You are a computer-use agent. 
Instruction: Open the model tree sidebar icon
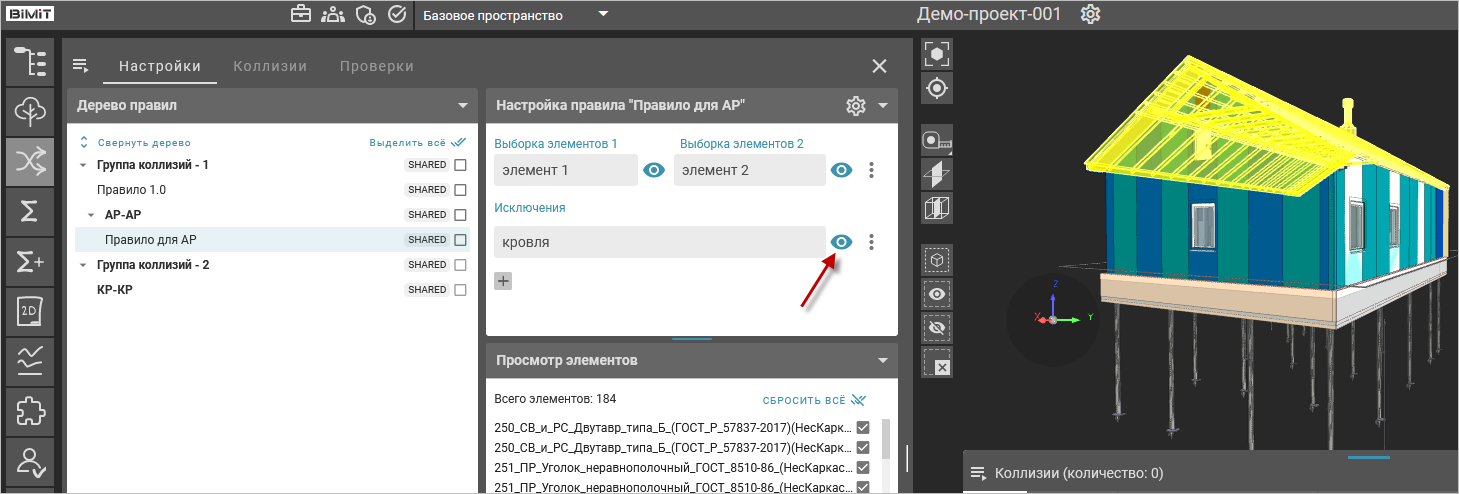[x=30, y=62]
